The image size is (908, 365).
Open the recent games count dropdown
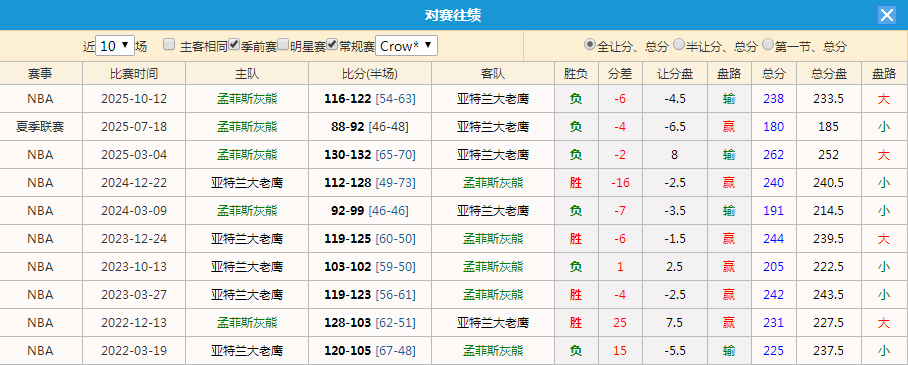click(x=115, y=46)
